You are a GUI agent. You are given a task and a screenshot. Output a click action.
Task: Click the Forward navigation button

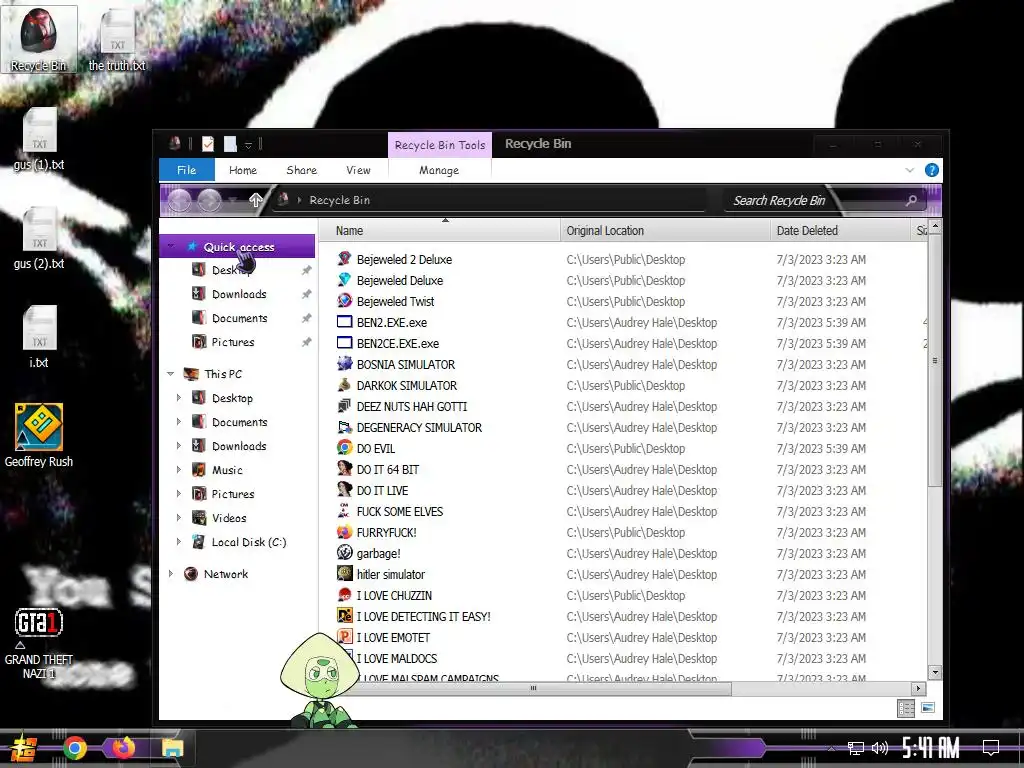tap(210, 200)
